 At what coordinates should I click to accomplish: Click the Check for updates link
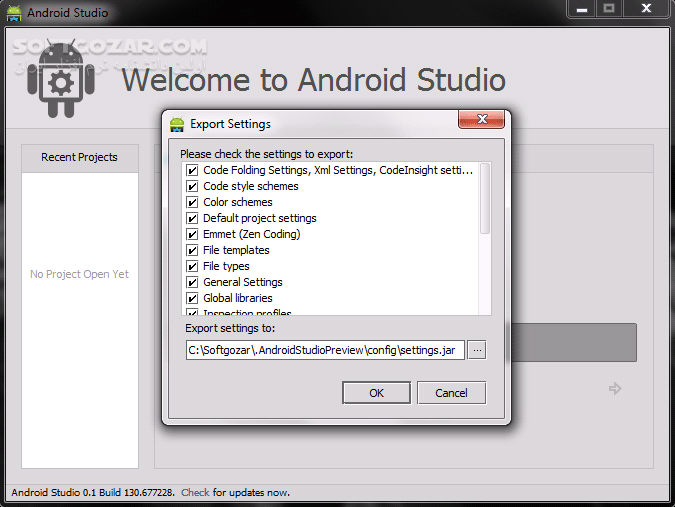[x=195, y=492]
